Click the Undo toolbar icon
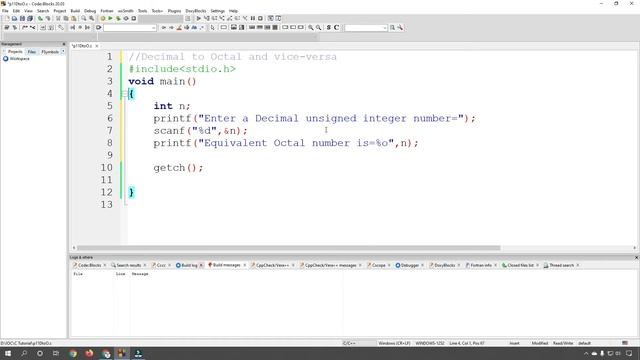This screenshot has height=360, width=640. pos(40,18)
